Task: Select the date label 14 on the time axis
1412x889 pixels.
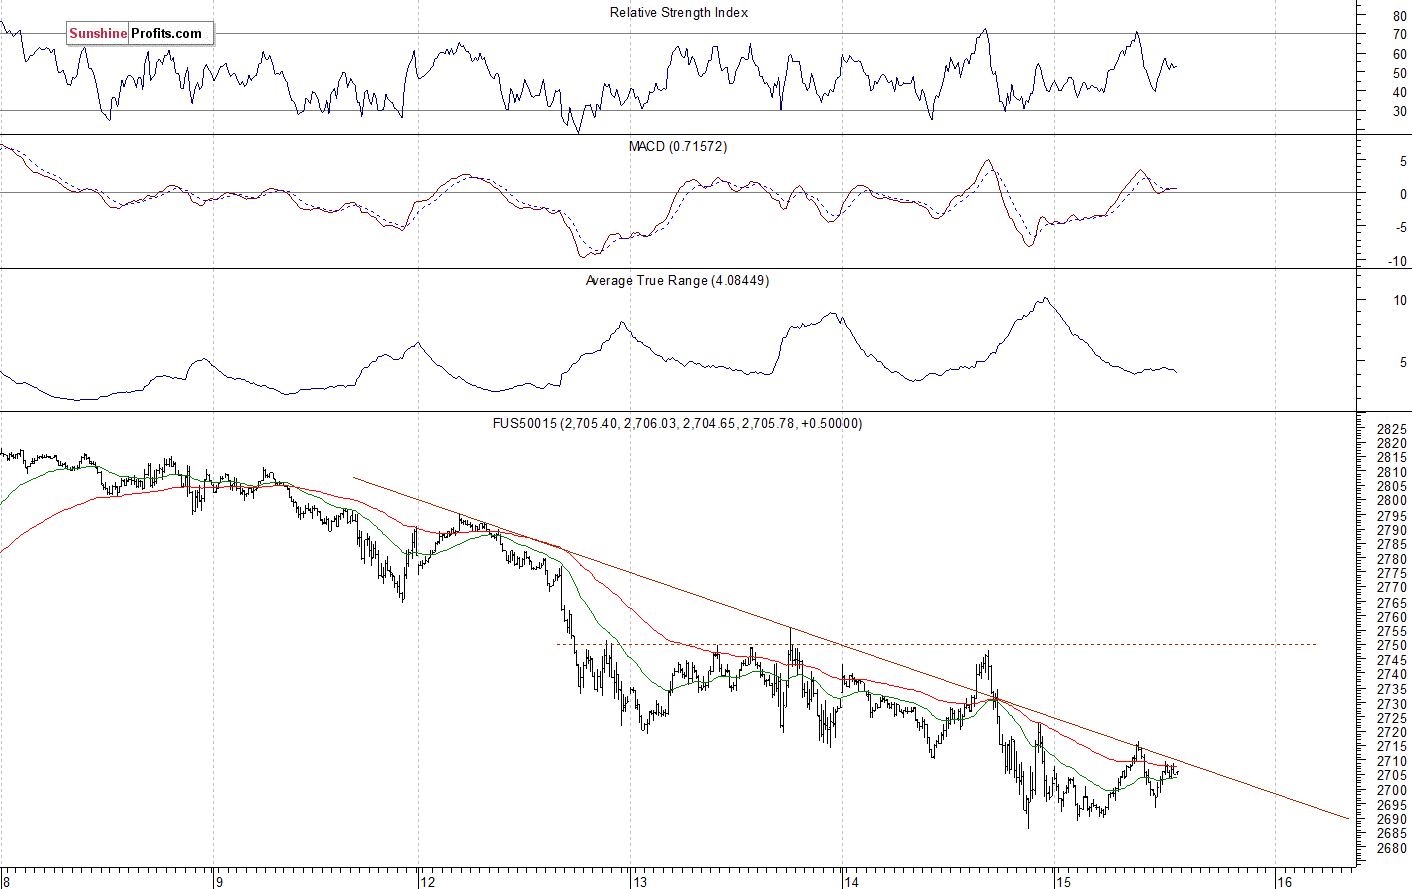Action: [x=851, y=882]
